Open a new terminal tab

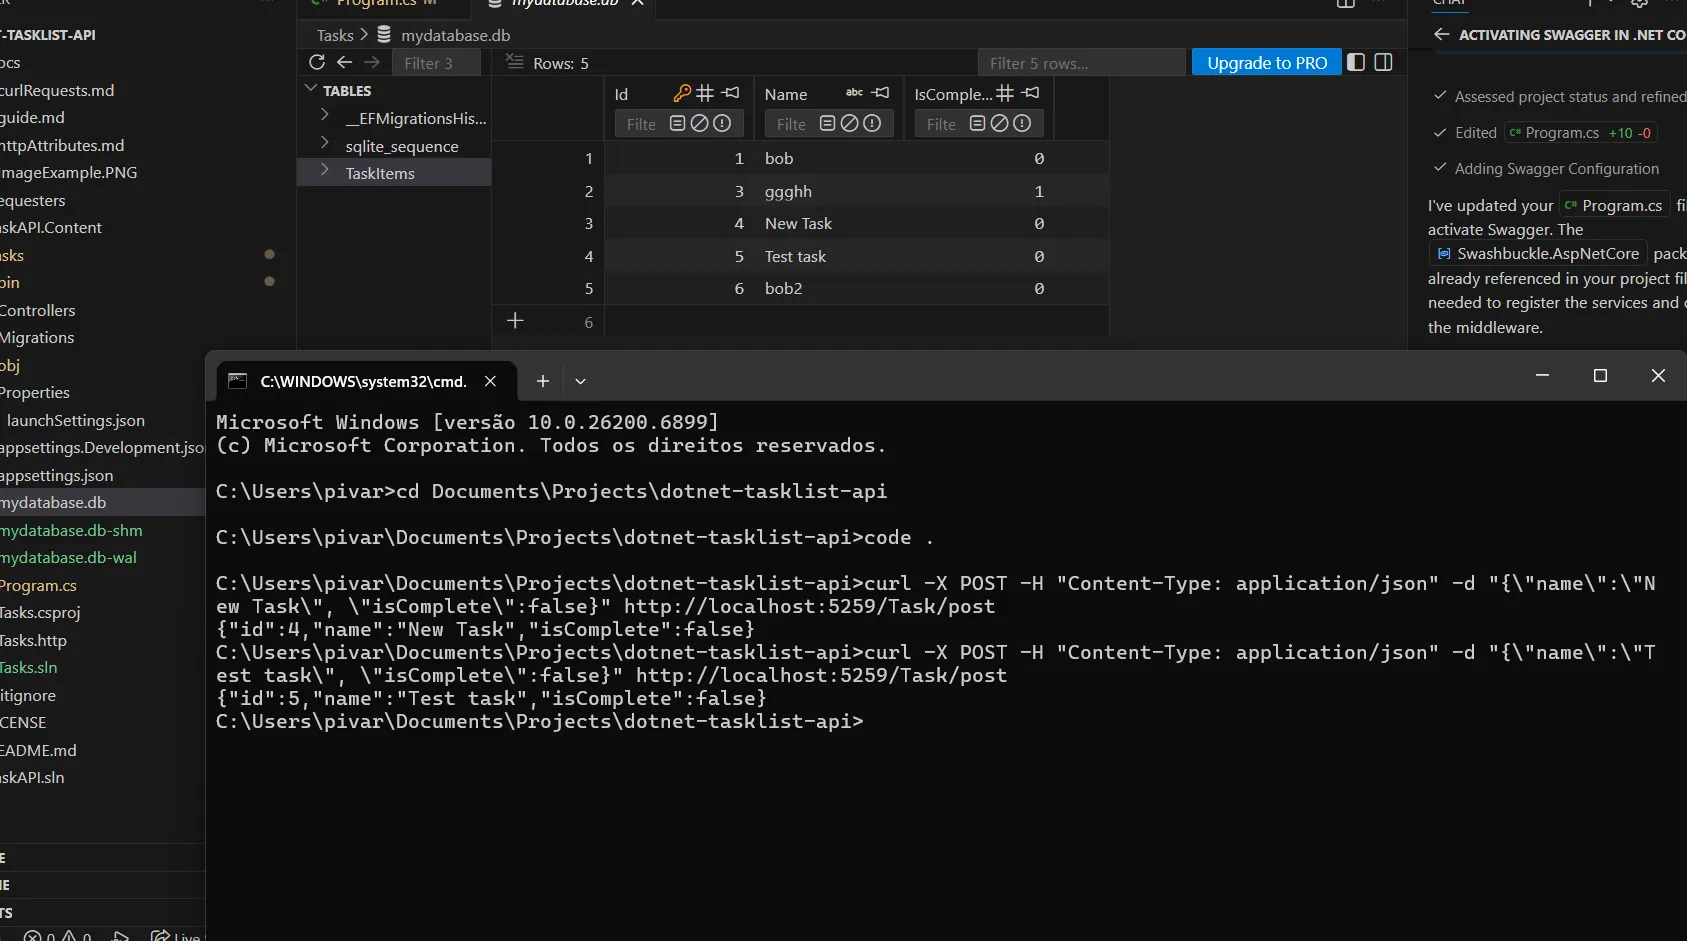click(x=542, y=381)
